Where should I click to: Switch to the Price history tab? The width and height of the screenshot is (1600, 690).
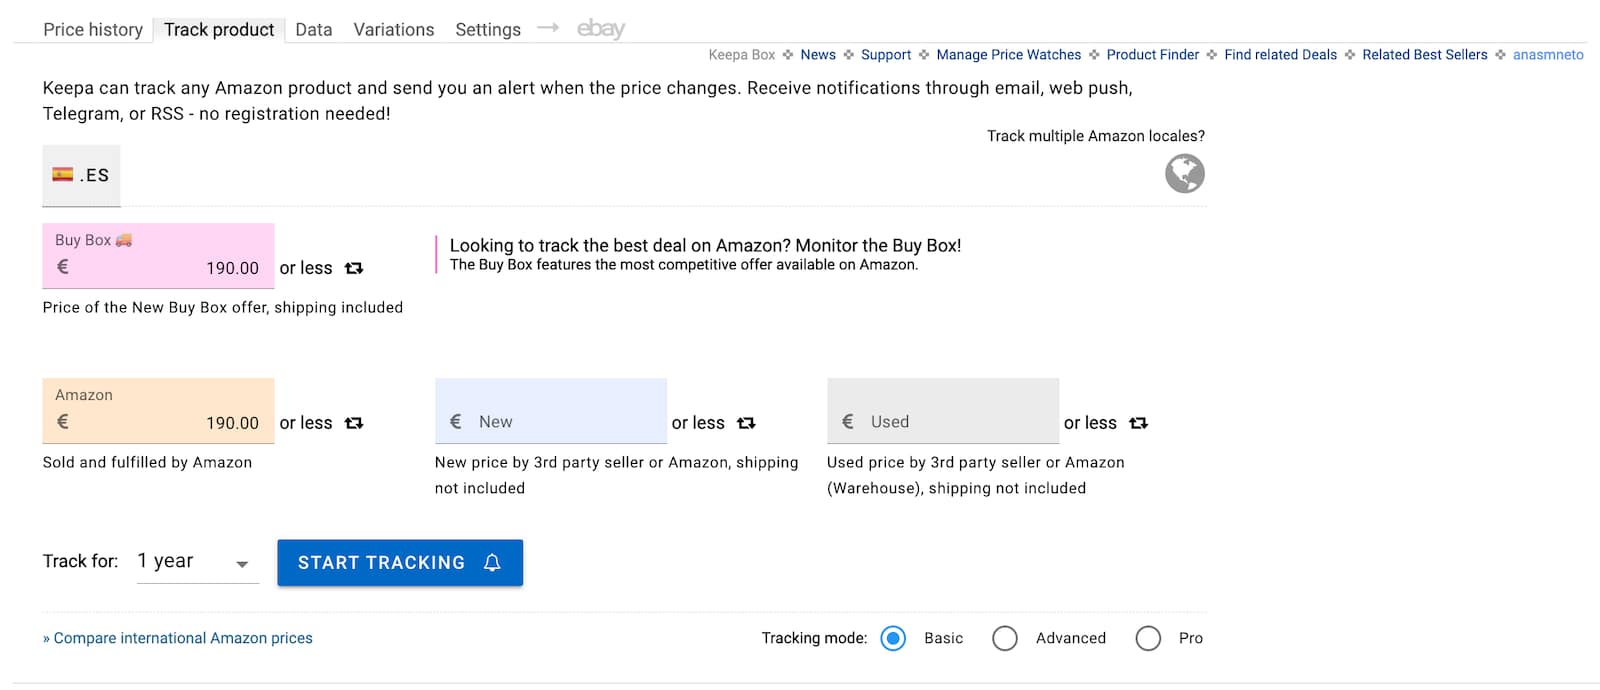(x=93, y=30)
